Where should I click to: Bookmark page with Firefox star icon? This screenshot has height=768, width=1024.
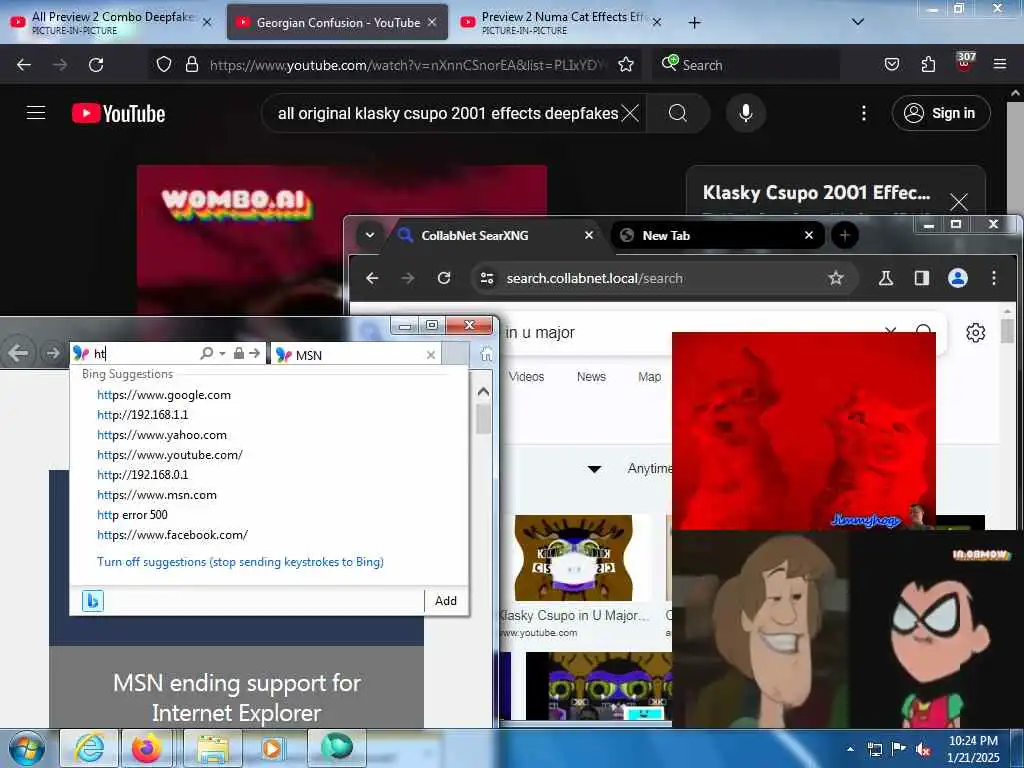(626, 64)
